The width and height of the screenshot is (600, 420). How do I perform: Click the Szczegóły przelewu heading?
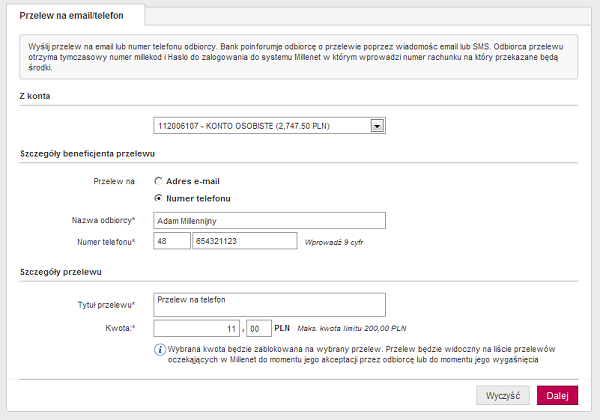click(x=60, y=272)
